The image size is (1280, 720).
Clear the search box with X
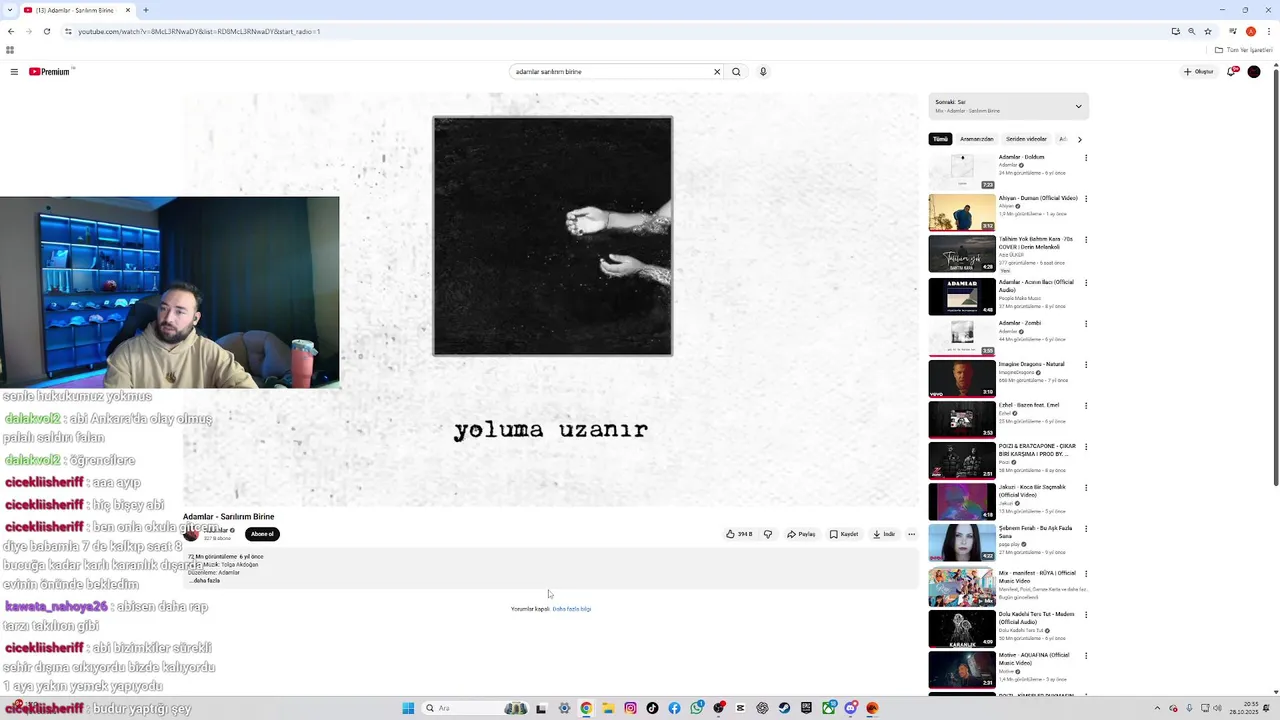716,72
